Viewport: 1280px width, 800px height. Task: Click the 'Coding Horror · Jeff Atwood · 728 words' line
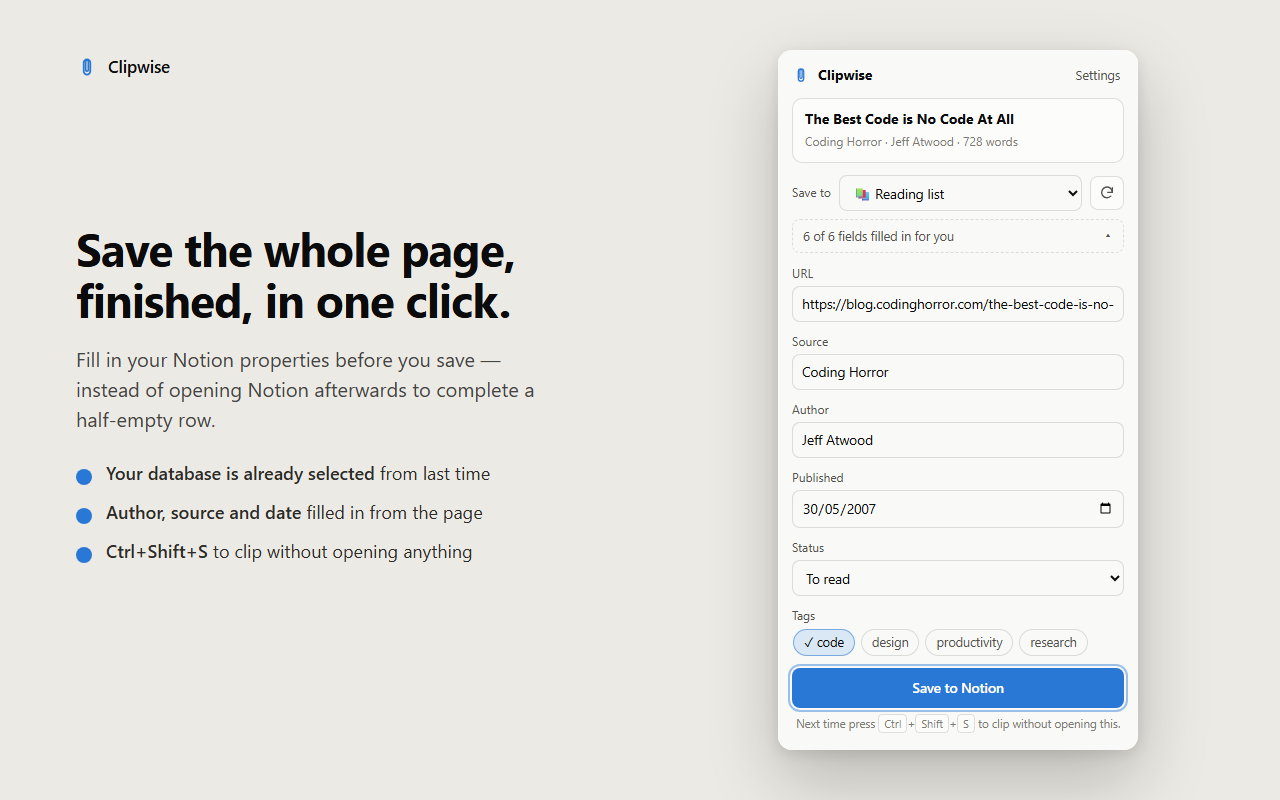pyautogui.click(x=911, y=142)
